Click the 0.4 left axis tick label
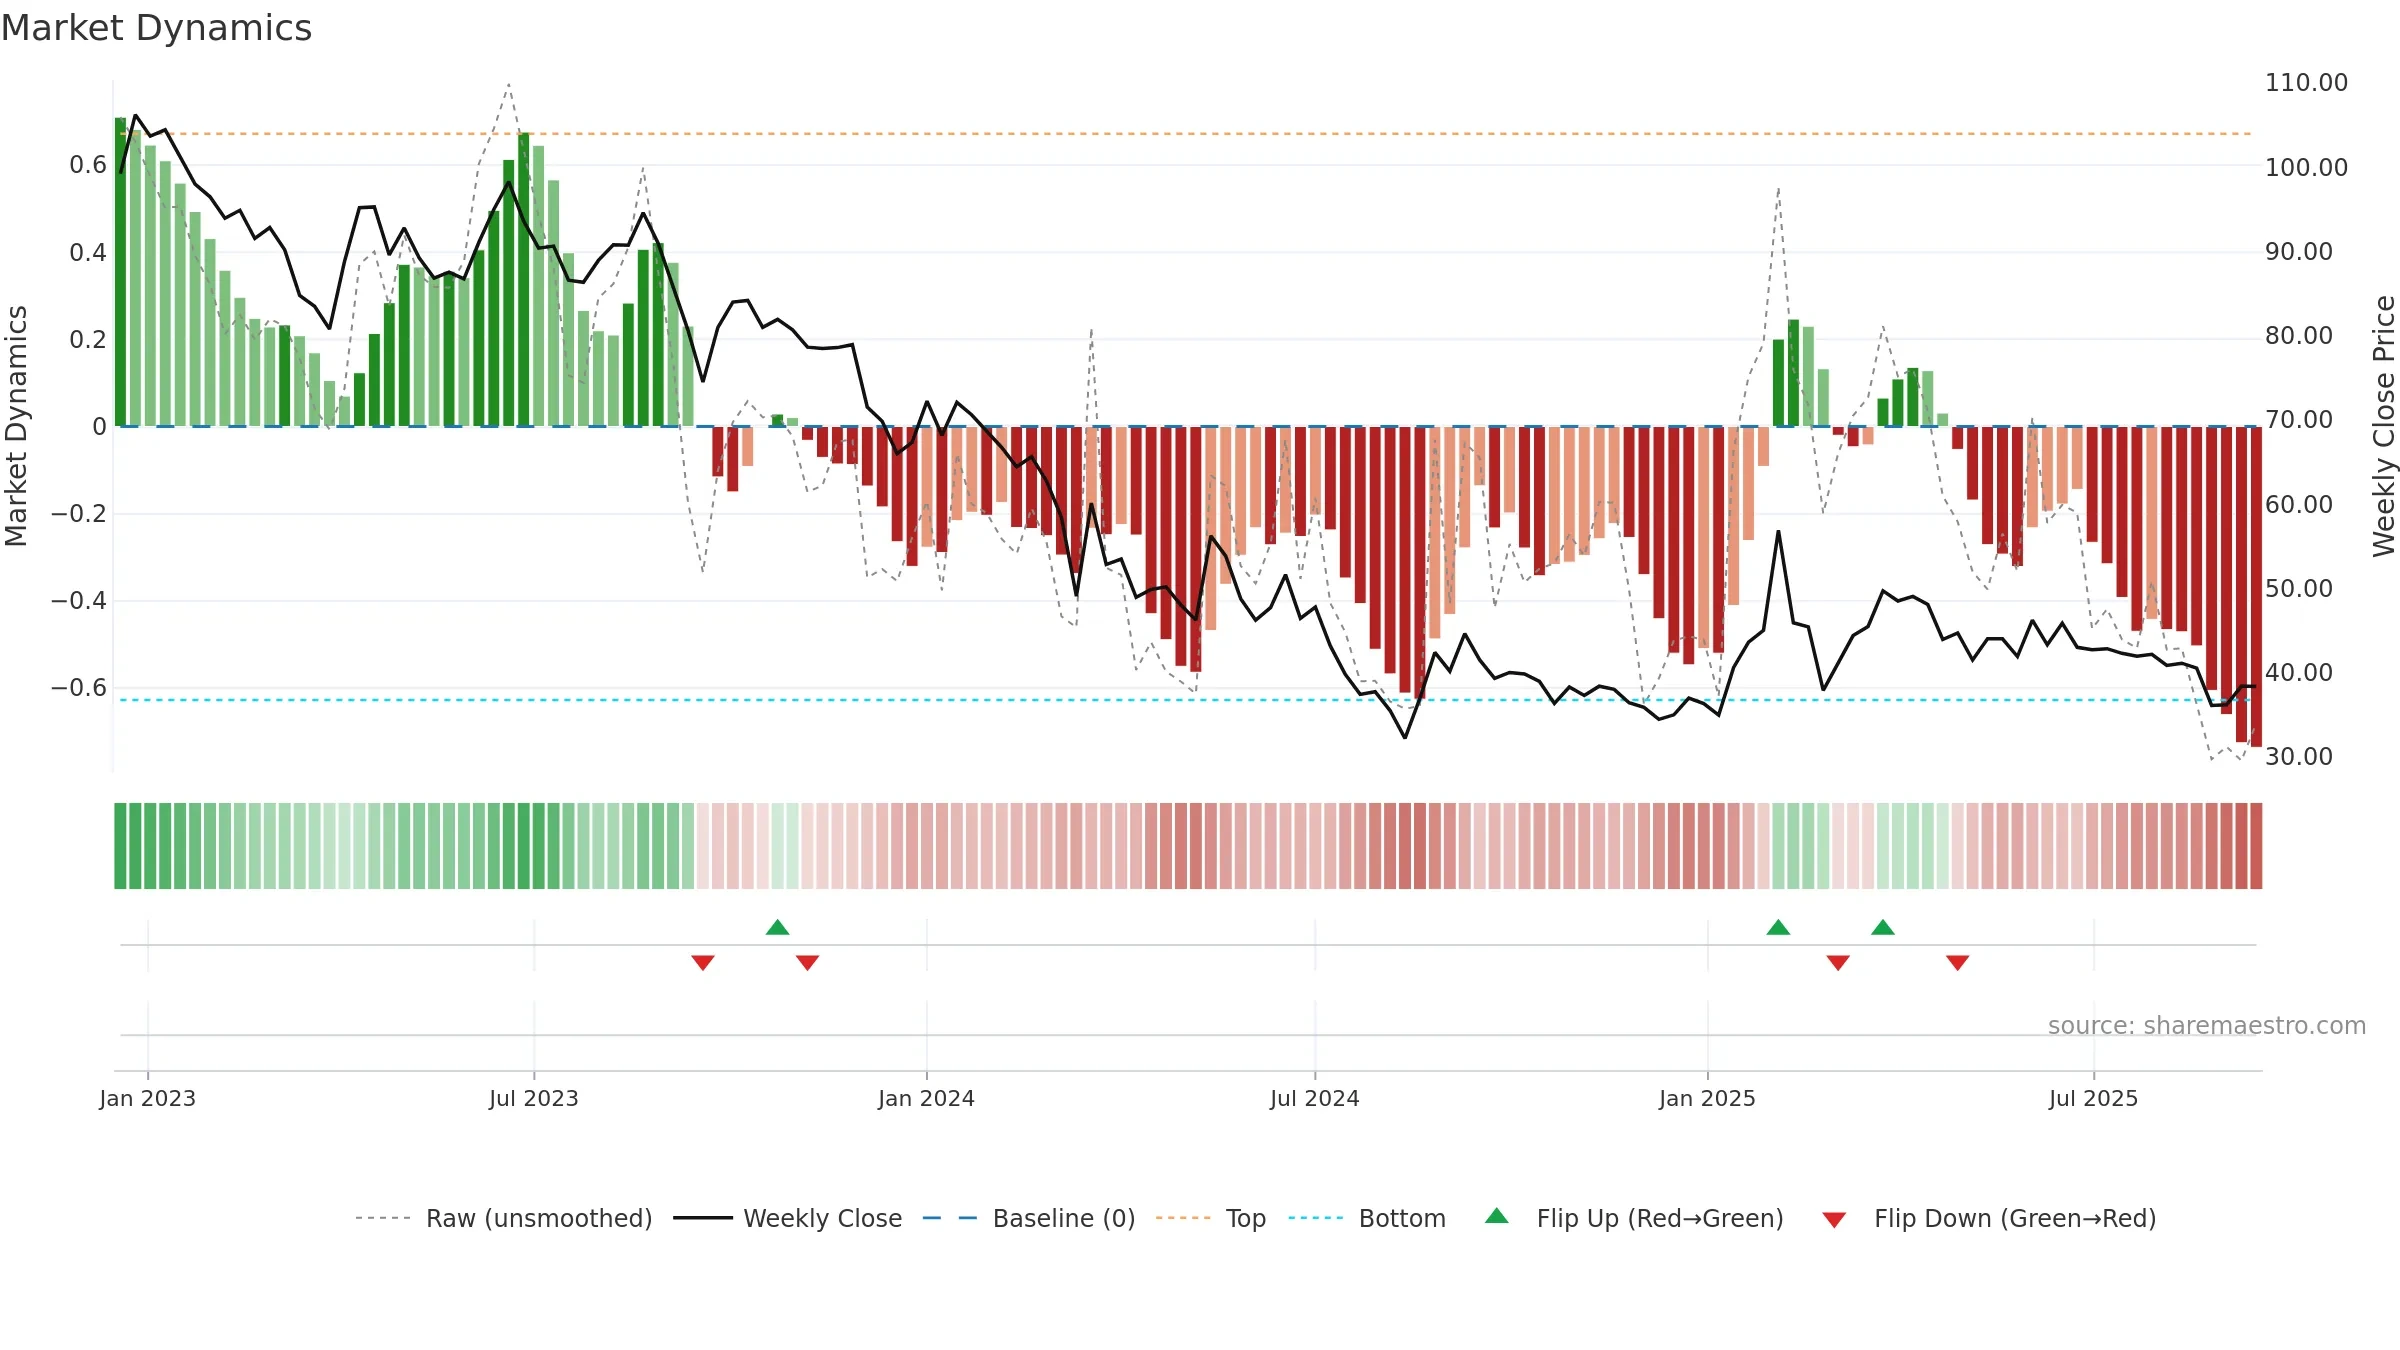The height and width of the screenshot is (1350, 2400). [x=88, y=252]
